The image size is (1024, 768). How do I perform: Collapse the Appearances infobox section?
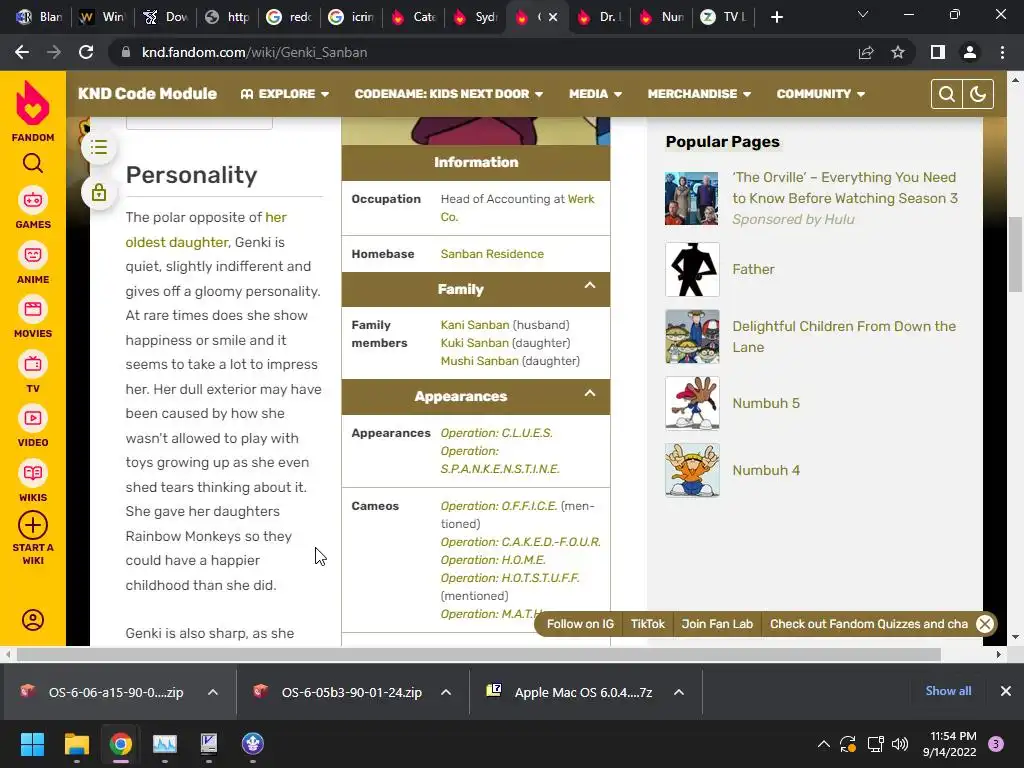(590, 393)
